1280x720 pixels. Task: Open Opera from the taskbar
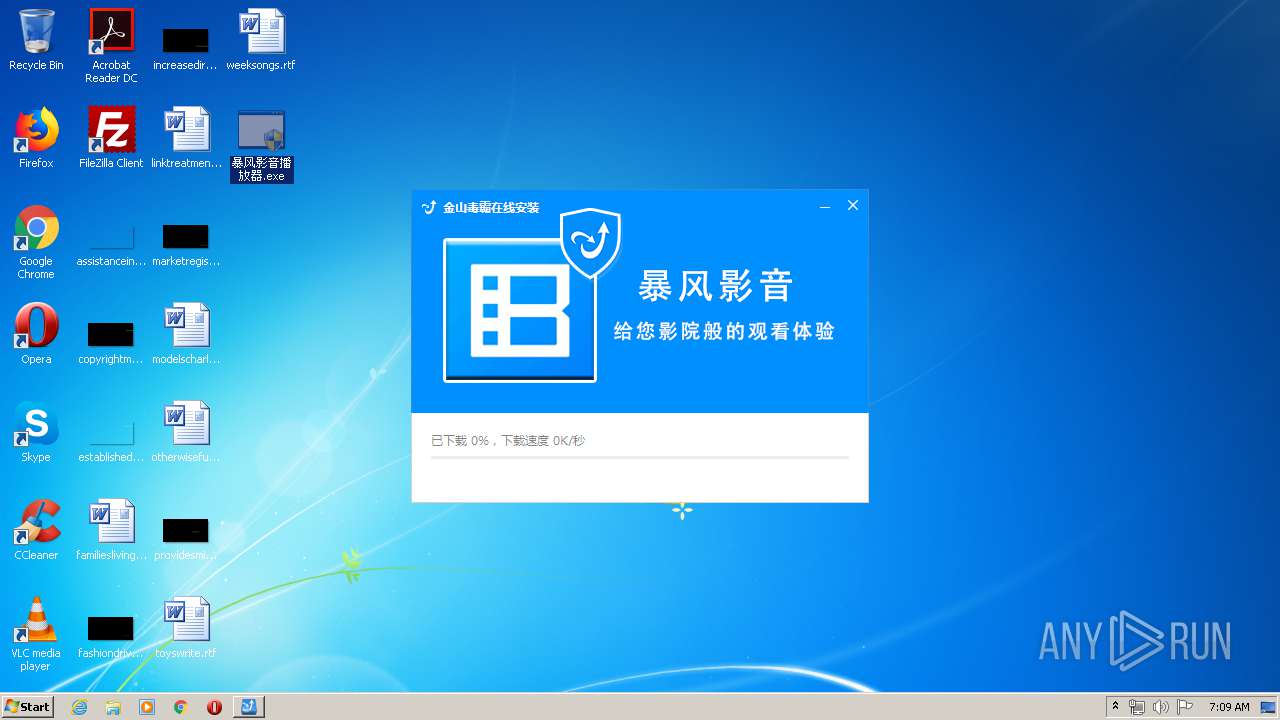(214, 707)
